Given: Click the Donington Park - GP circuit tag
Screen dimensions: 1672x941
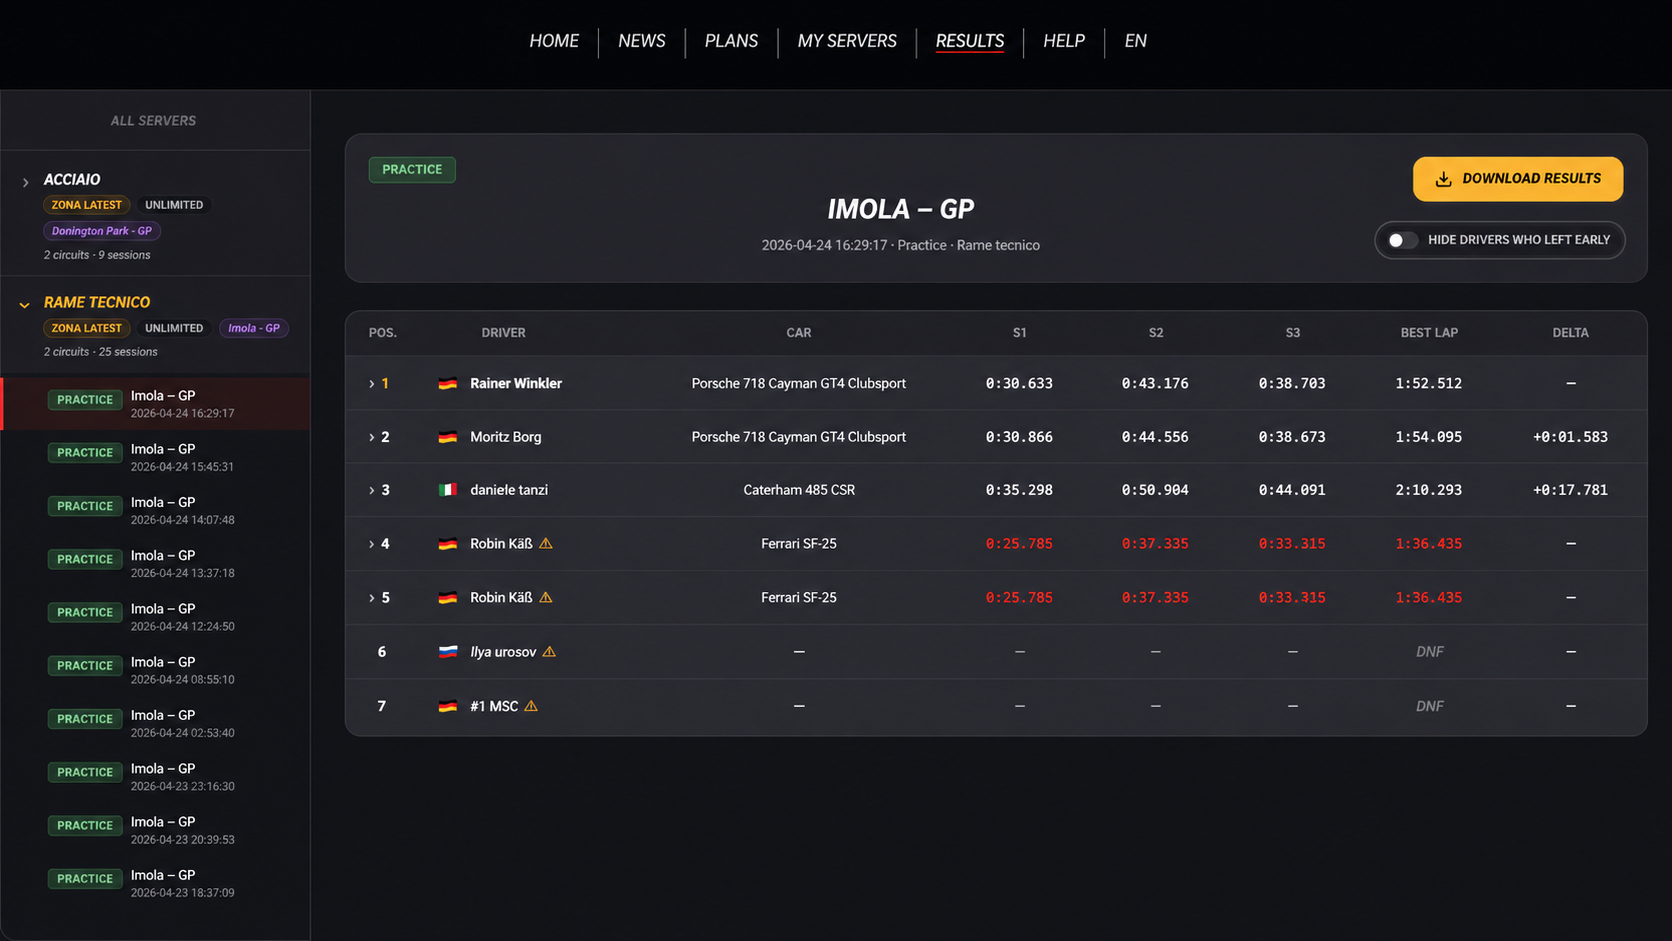Looking at the screenshot, I should pyautogui.click(x=101, y=231).
